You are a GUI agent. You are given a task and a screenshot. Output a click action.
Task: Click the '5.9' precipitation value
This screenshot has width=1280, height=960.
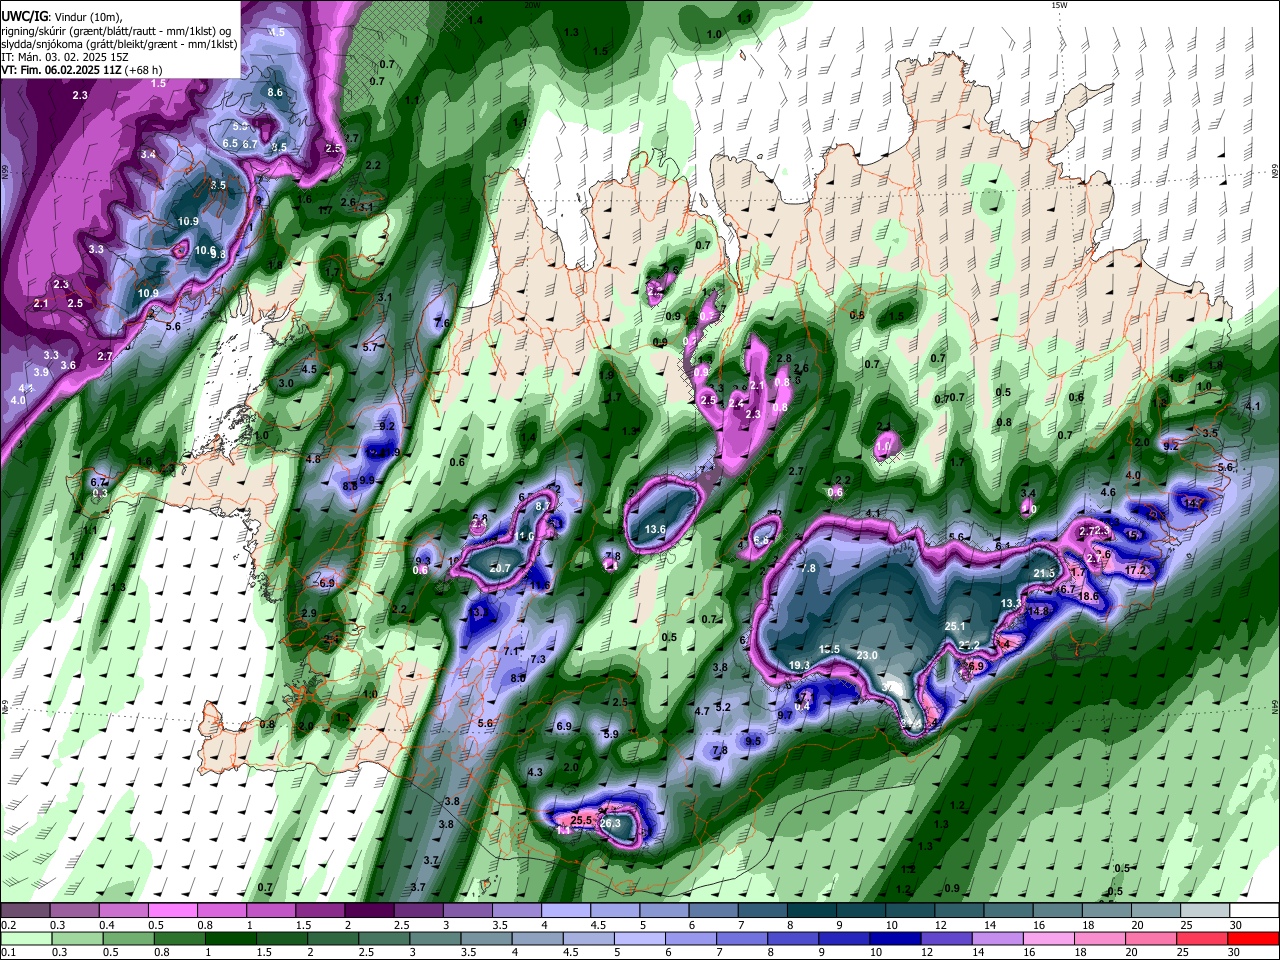(611, 733)
